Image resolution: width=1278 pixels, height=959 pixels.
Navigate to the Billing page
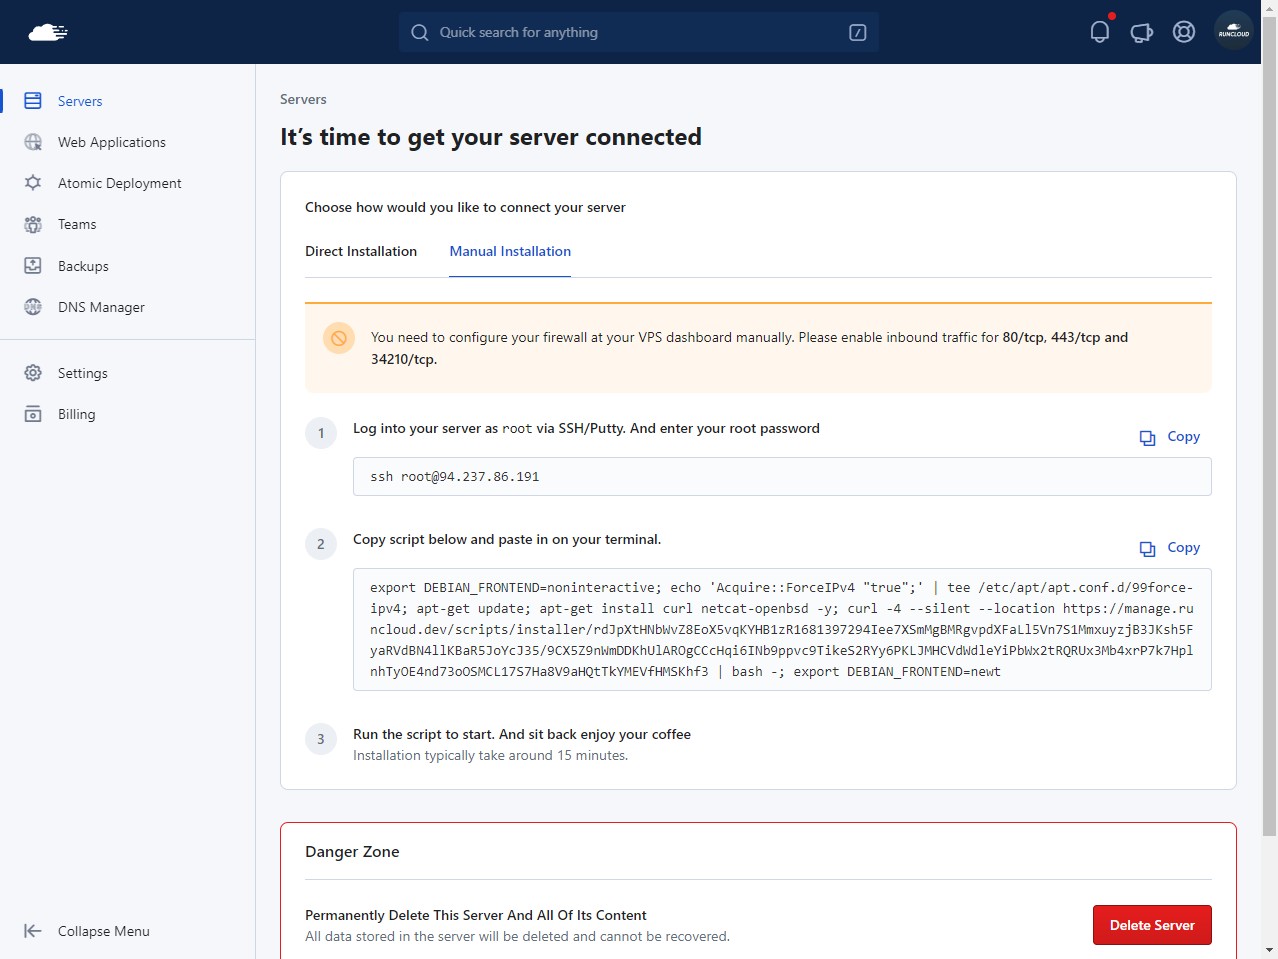(76, 414)
